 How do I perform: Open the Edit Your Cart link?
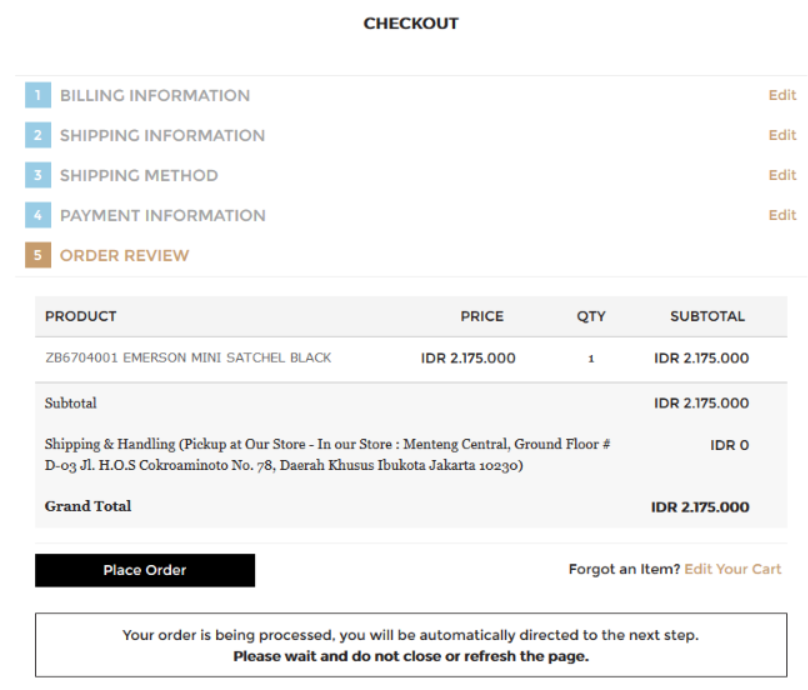pos(733,569)
